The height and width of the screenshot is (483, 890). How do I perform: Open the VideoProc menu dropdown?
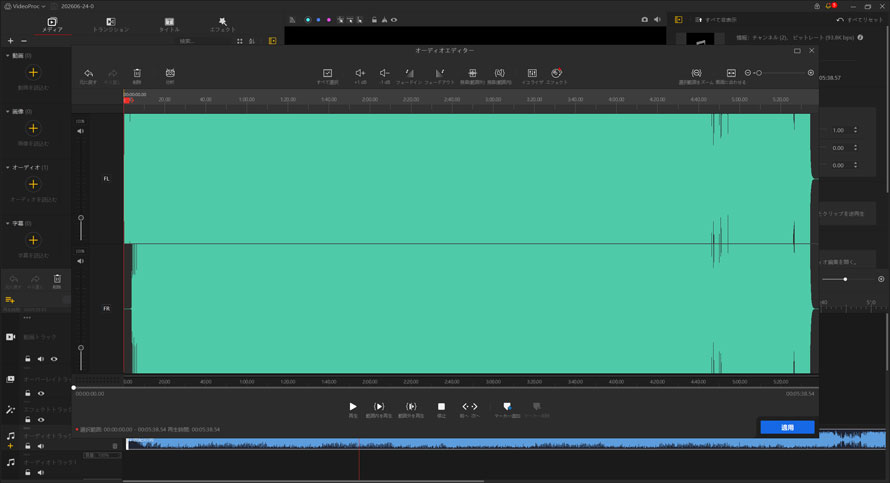click(x=26, y=6)
